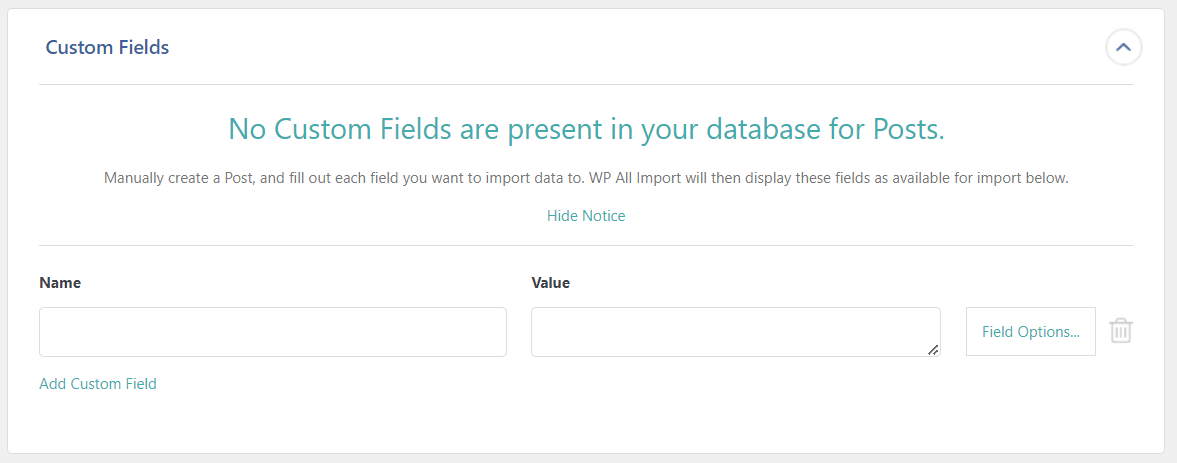Open the Field Options menu

pos(1030,332)
